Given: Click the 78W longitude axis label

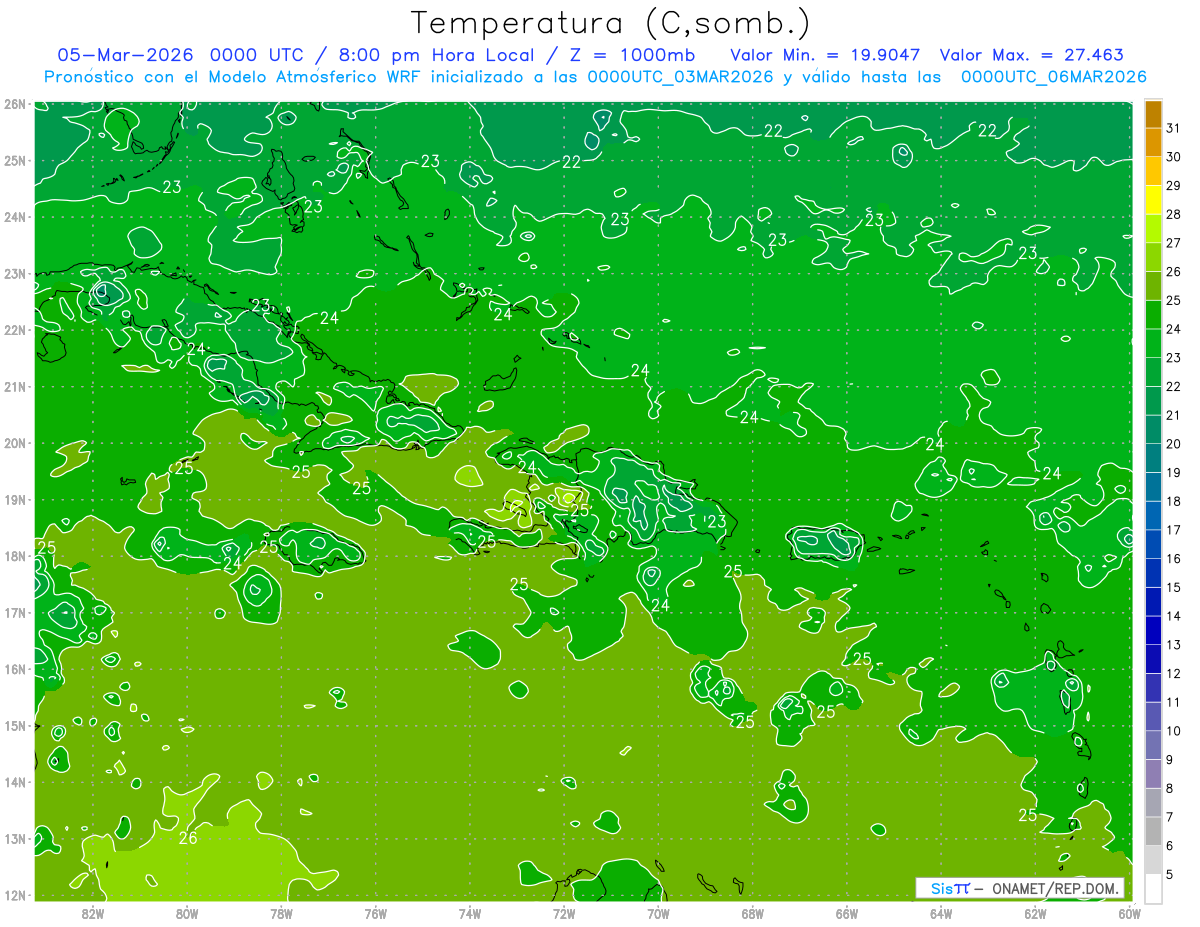Looking at the screenshot, I should [x=281, y=913].
